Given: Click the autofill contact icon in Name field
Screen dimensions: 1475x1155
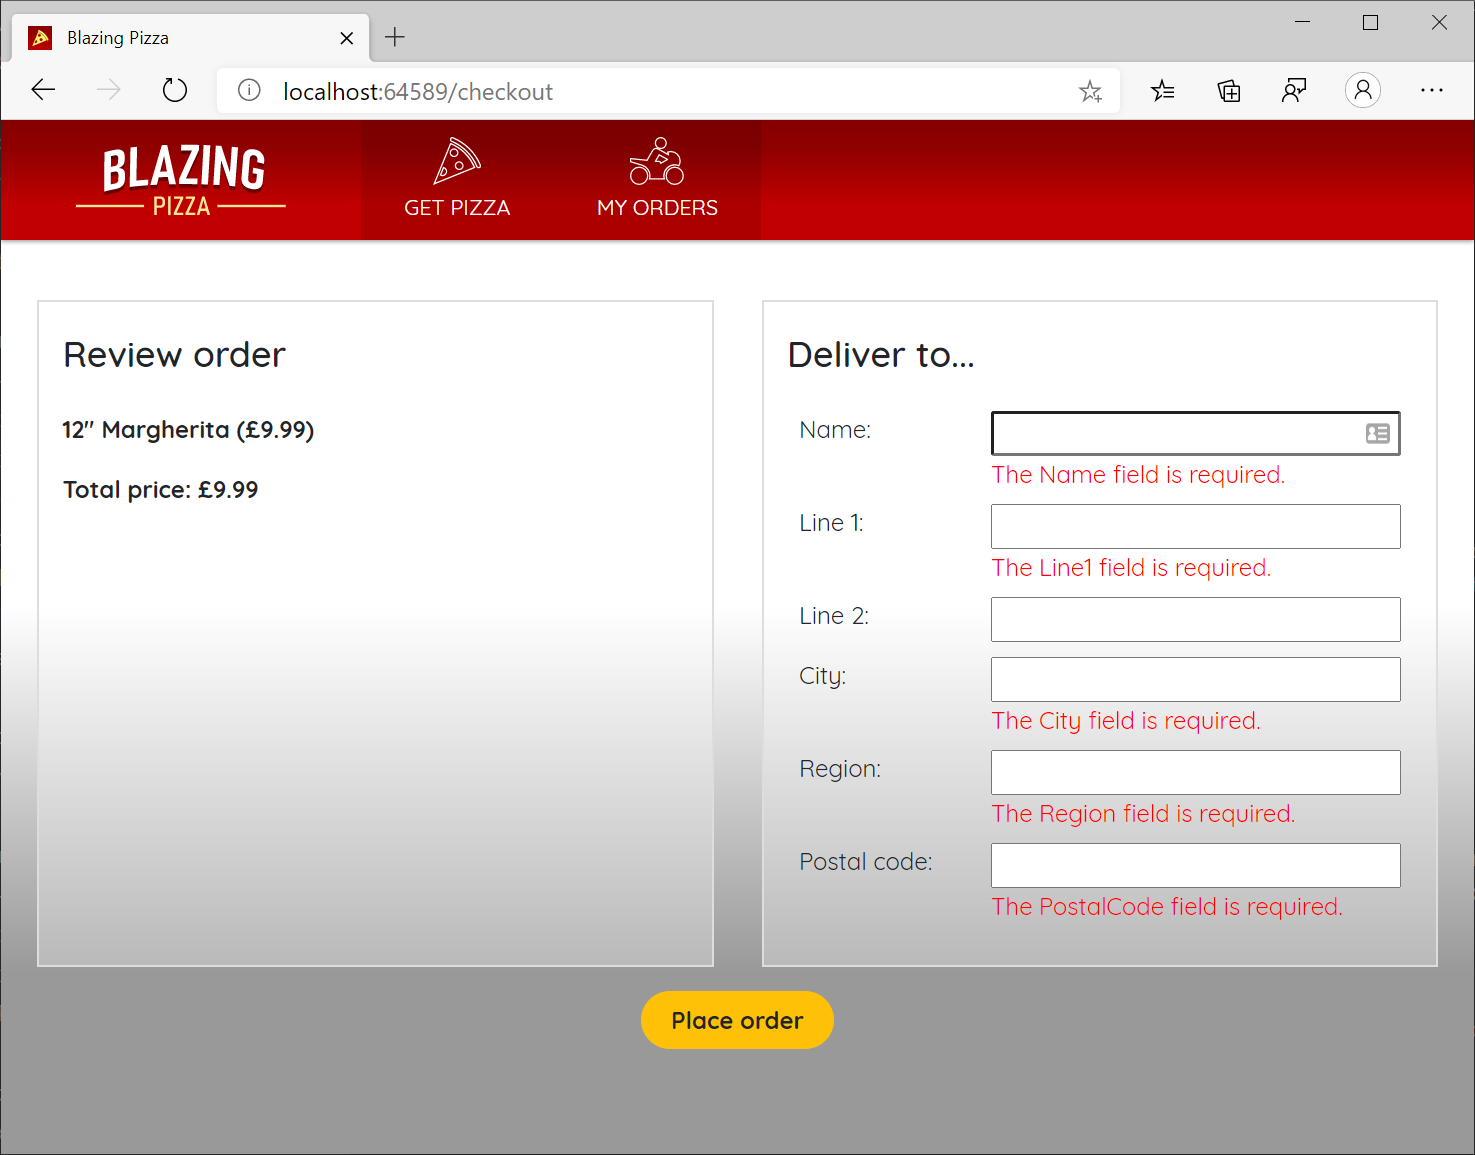Looking at the screenshot, I should [x=1378, y=433].
